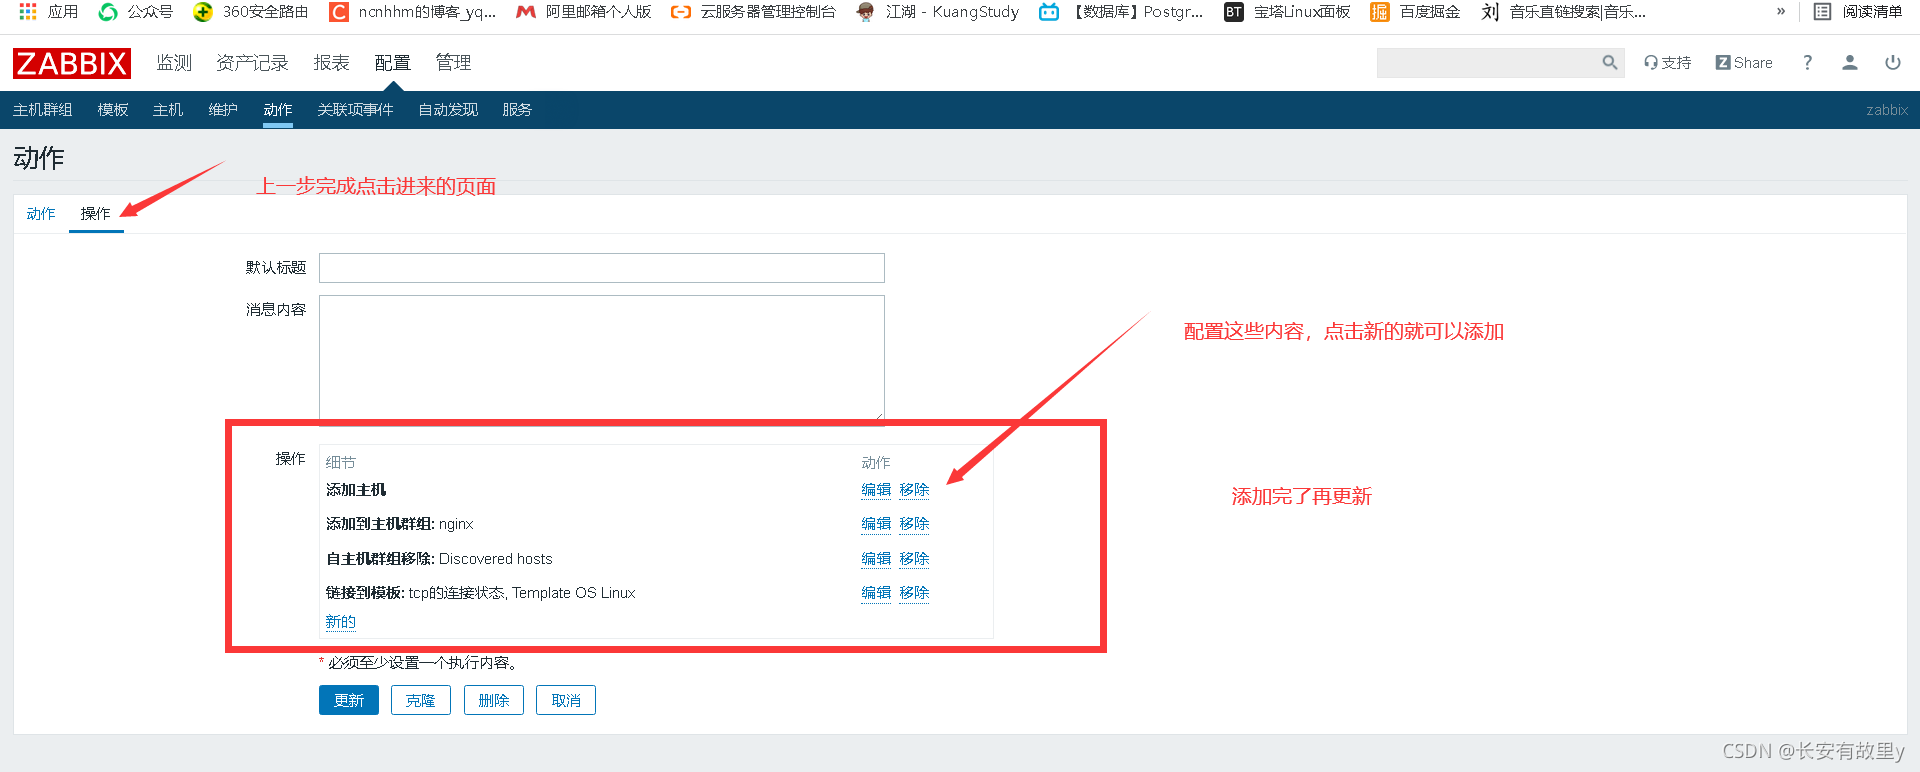Open the 360安全路由 bookmark
Viewport: 1920px width, 772px height.
click(x=251, y=12)
